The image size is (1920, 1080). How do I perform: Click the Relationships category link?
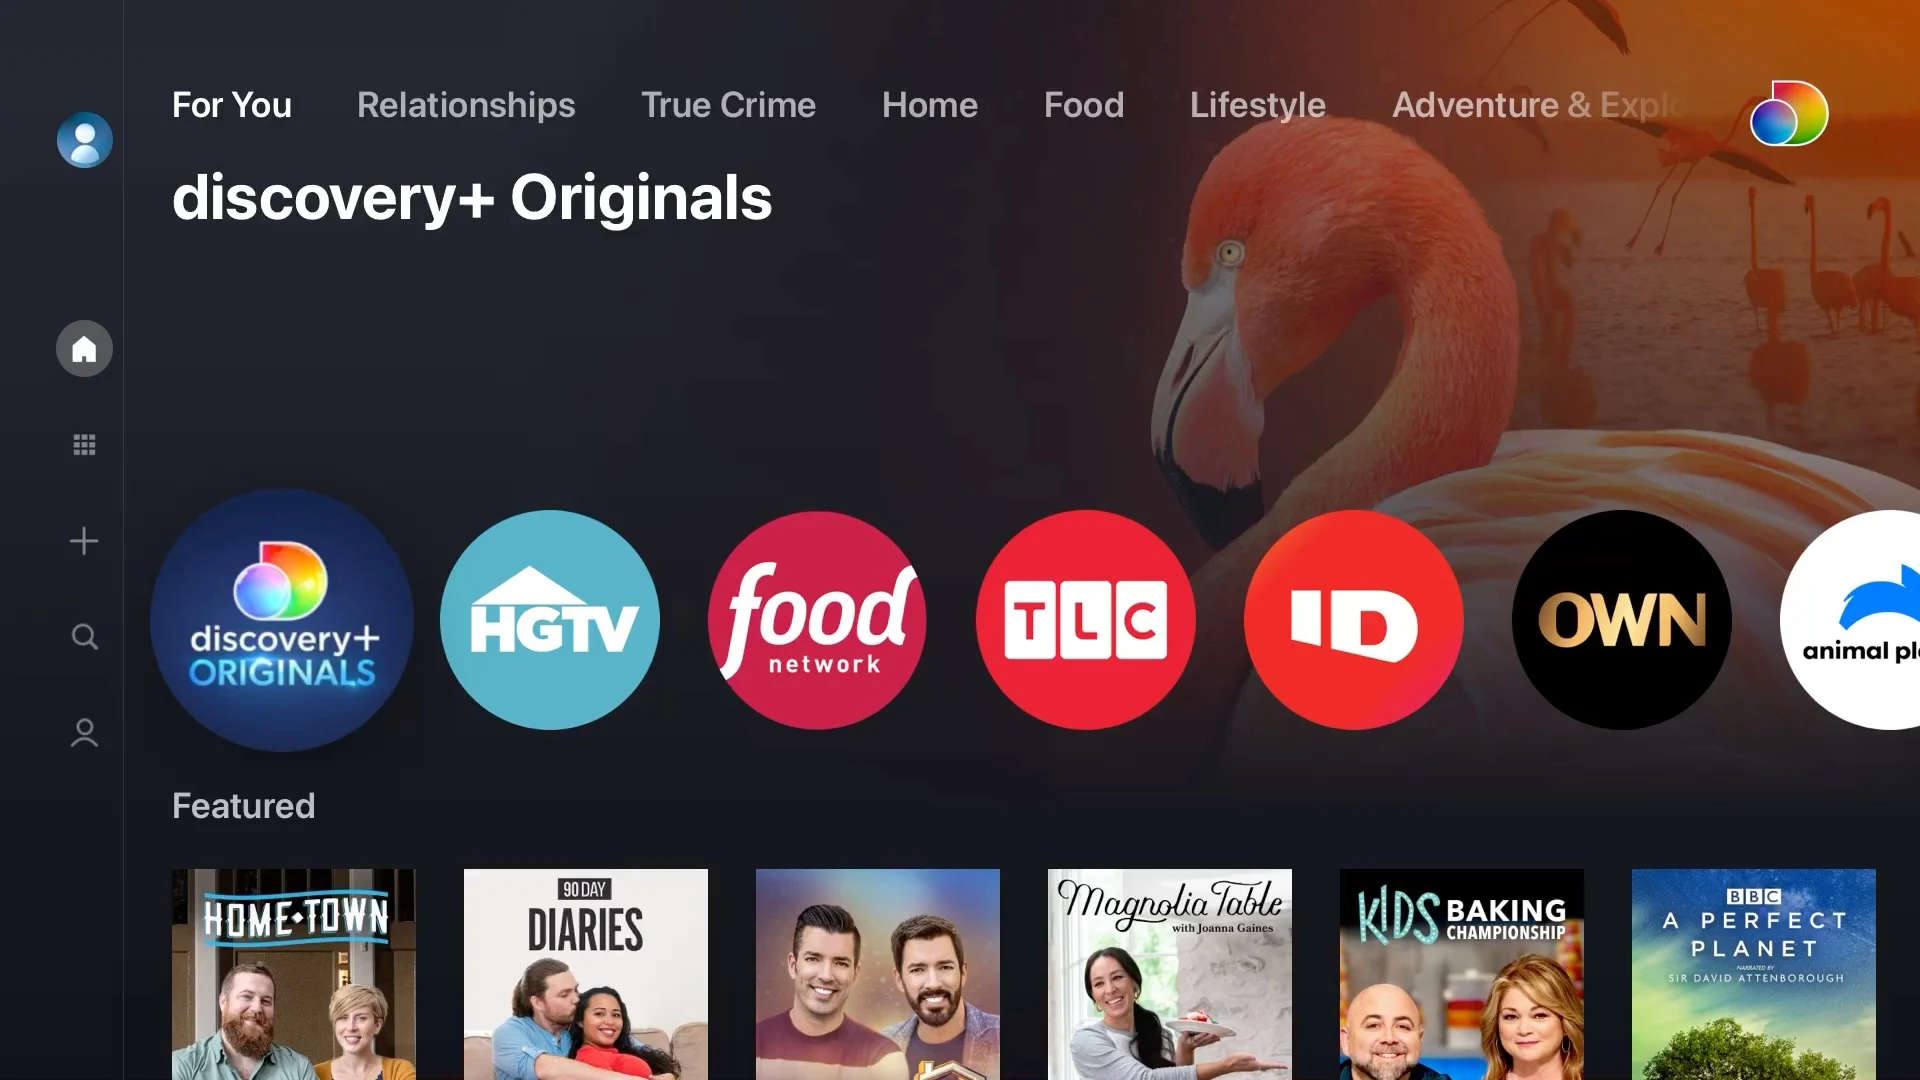click(467, 104)
